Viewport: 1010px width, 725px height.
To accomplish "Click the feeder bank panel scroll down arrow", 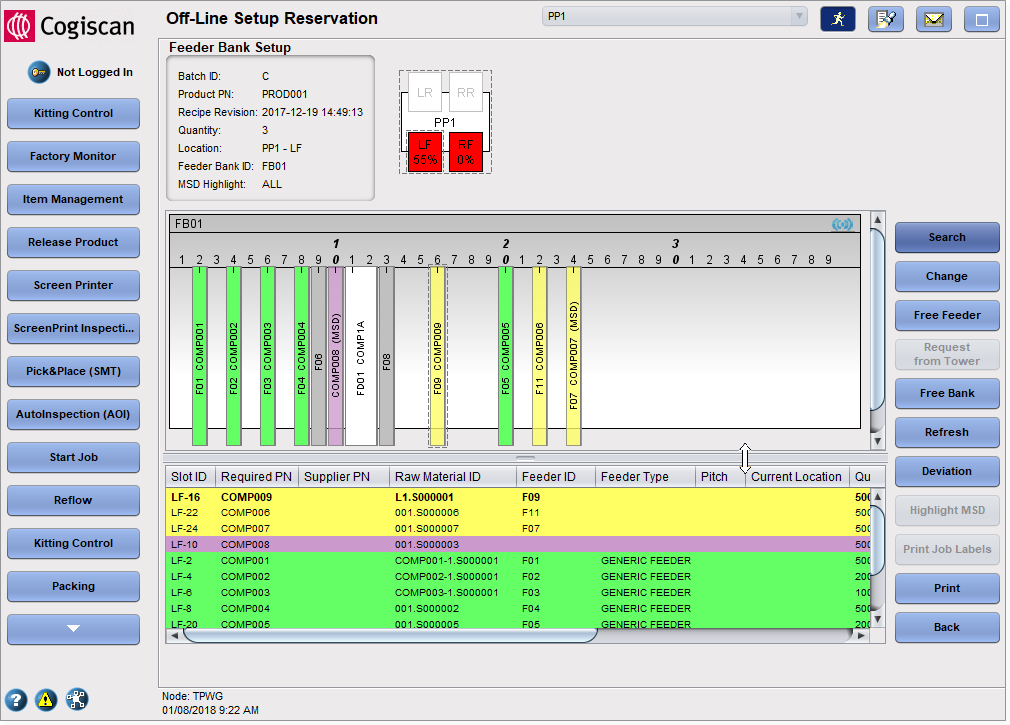I will tap(877, 442).
